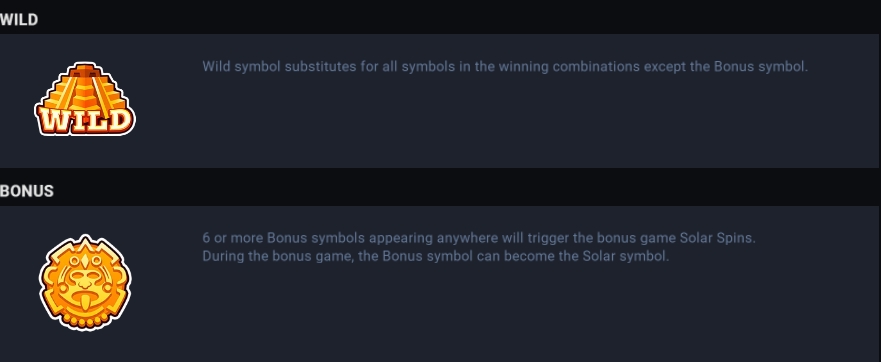
Task: Click the dark divider bar containing the BONUS heading
Action: click(x=440, y=188)
